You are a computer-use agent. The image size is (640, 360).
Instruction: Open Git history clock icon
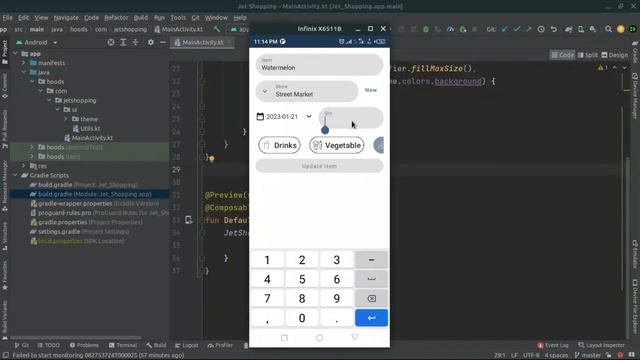point(541,29)
